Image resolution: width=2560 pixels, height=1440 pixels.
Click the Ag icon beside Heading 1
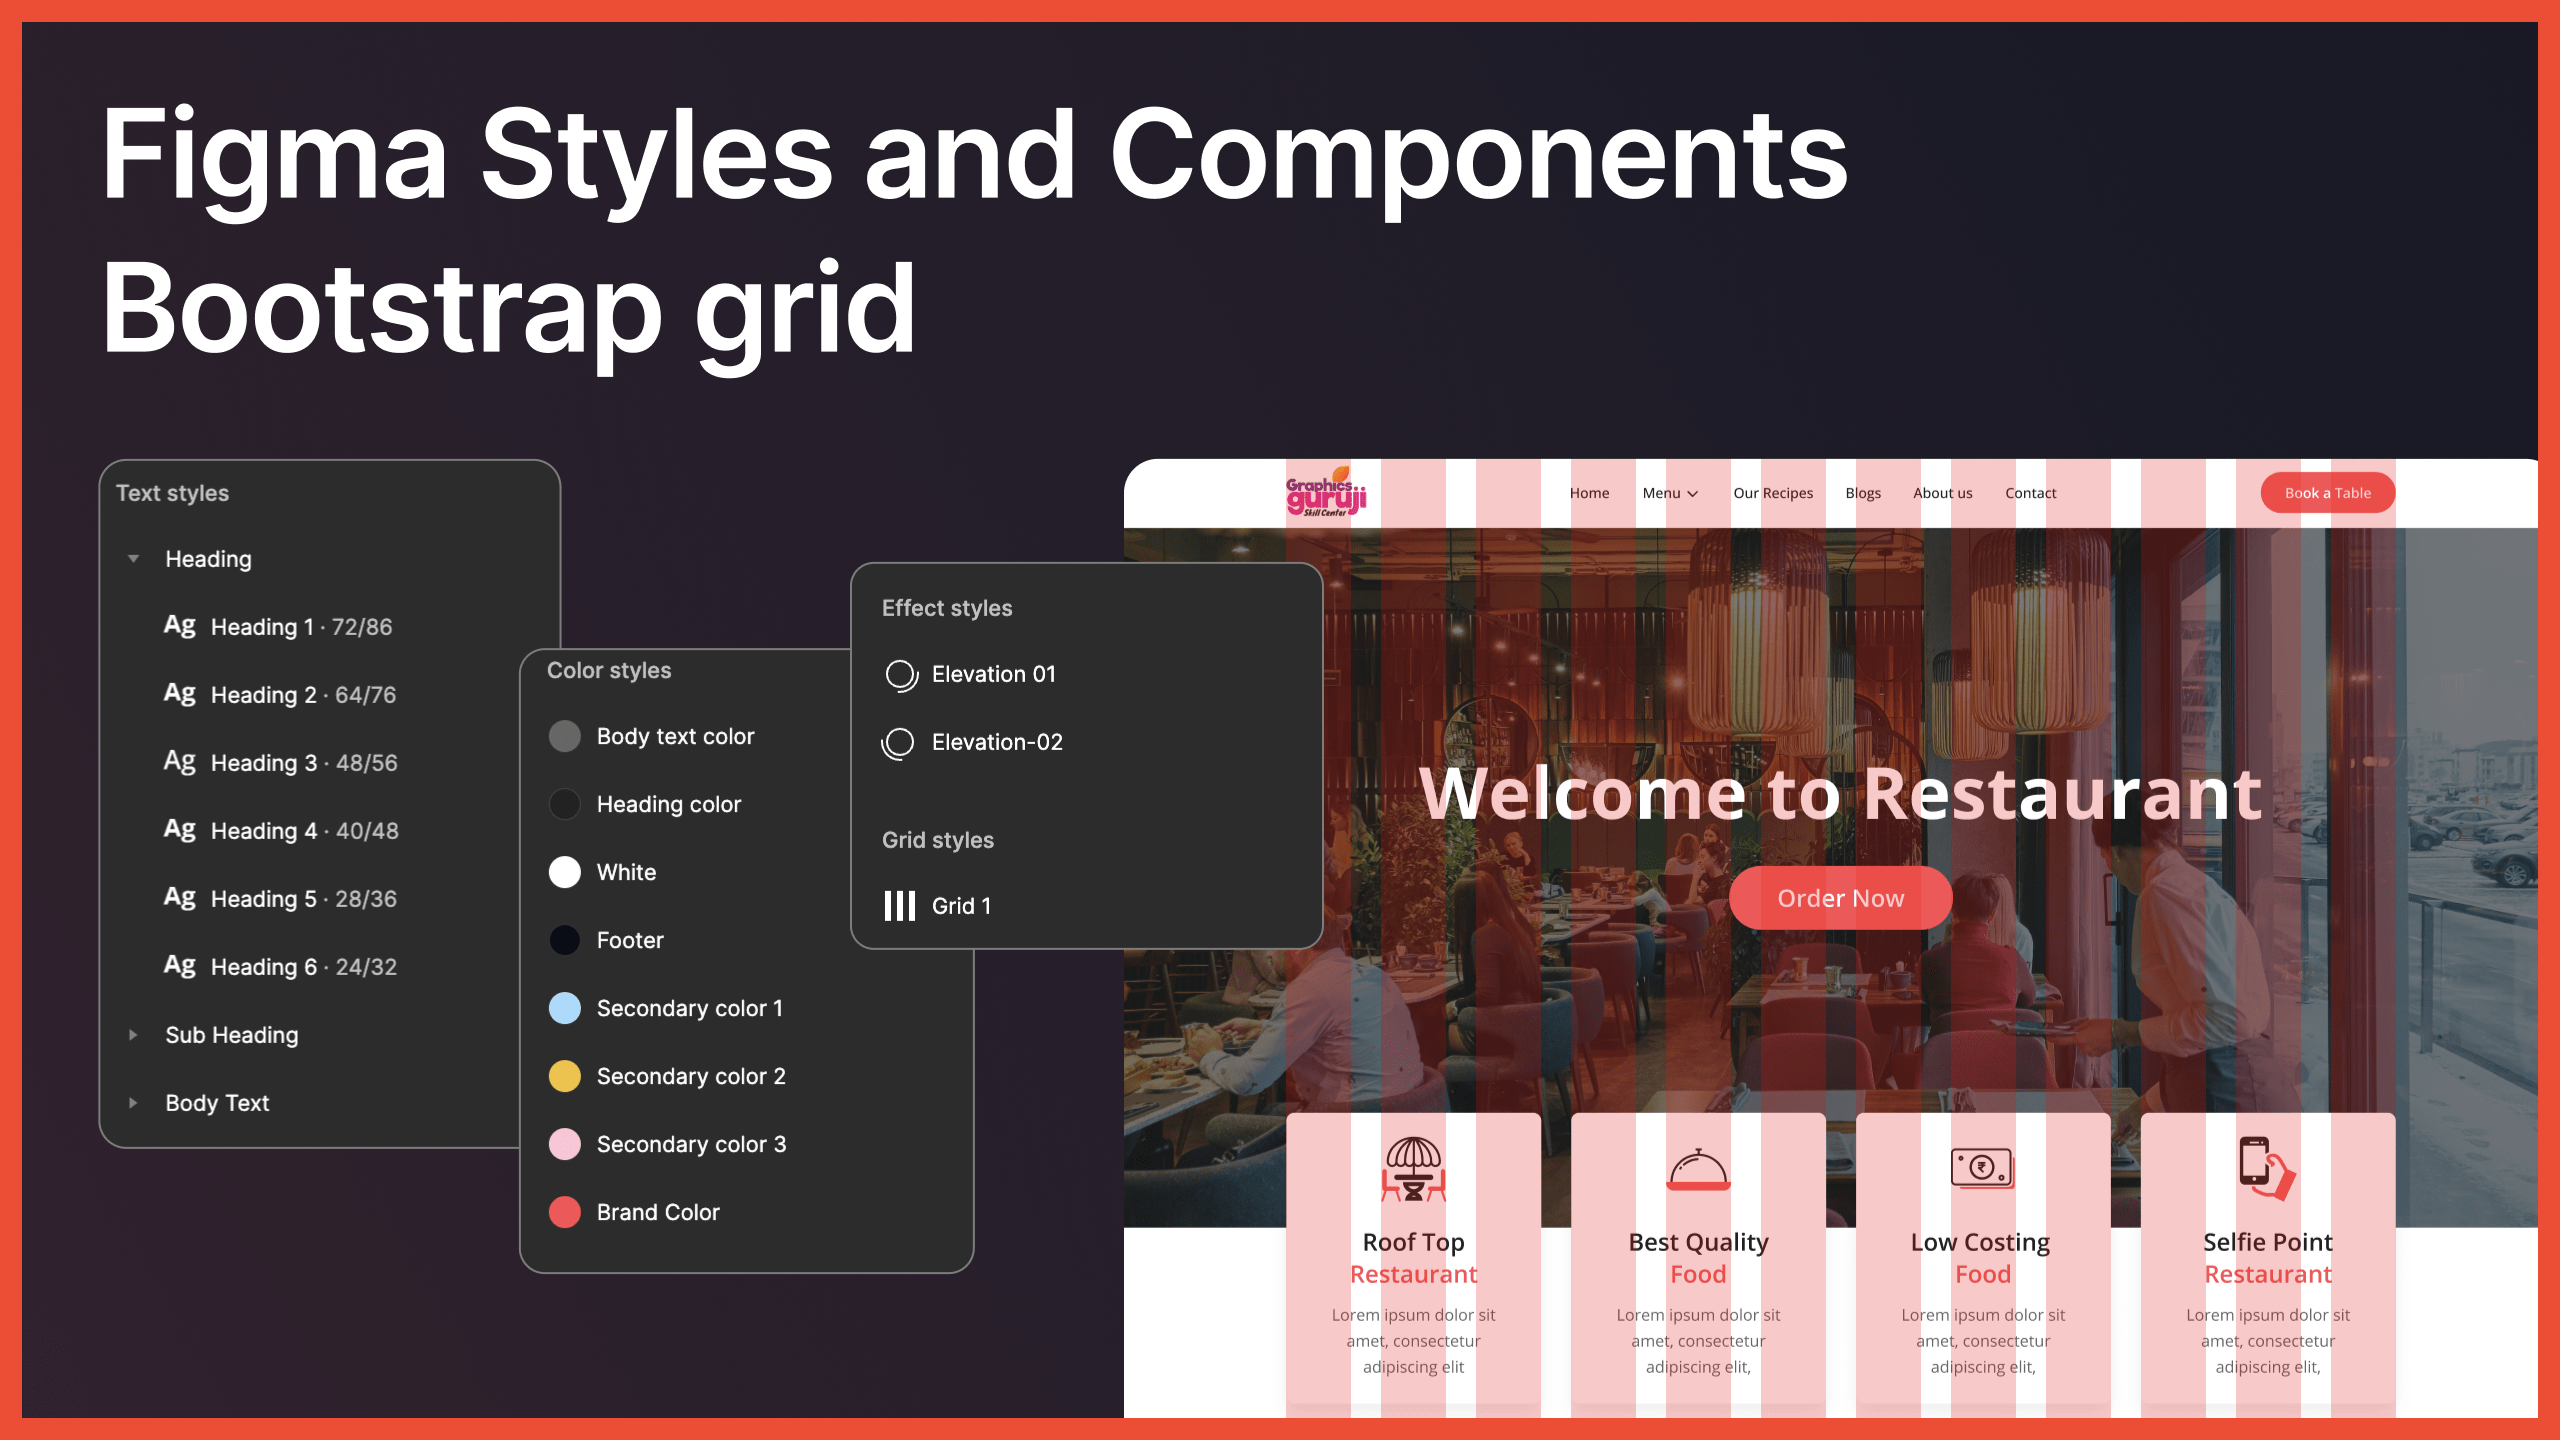pyautogui.click(x=180, y=625)
